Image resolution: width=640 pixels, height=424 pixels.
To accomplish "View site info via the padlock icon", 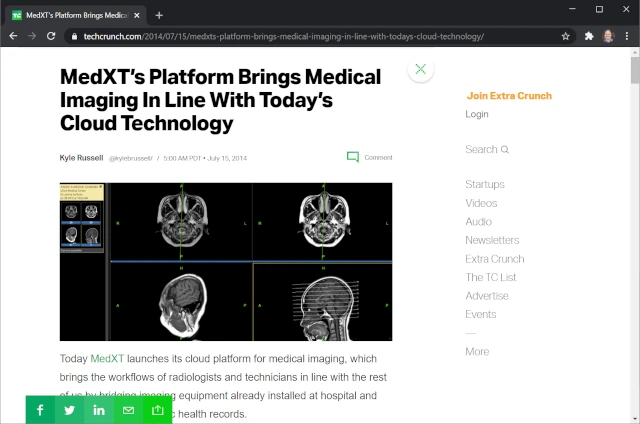I will (x=74, y=37).
